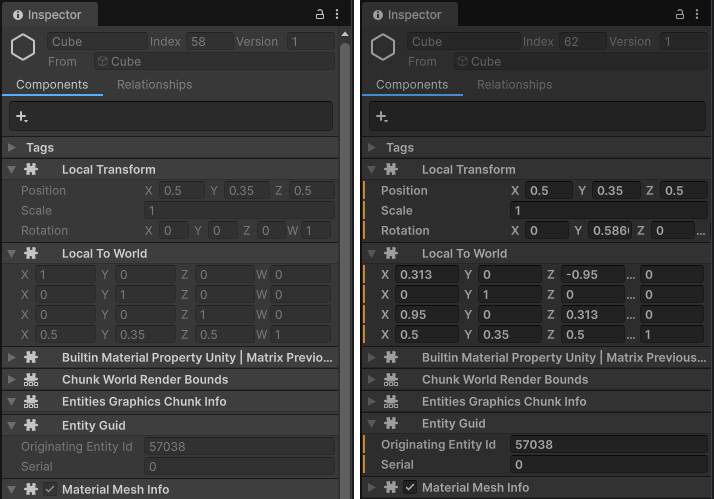Click the Local Transform puzzle icon in the right Inspector
This screenshot has width=714, height=499.
point(391,169)
